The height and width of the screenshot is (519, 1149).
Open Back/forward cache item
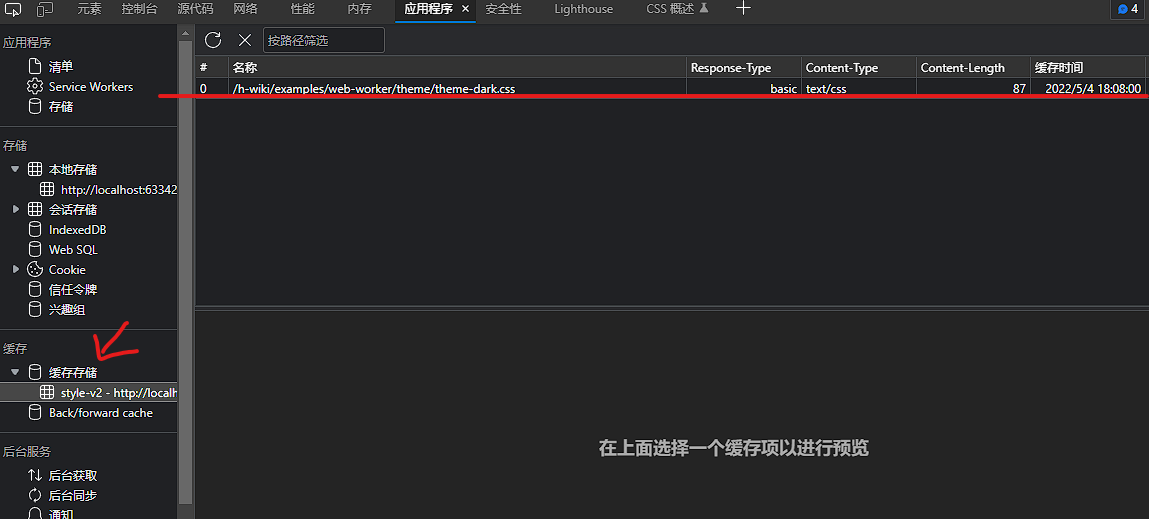coord(101,413)
